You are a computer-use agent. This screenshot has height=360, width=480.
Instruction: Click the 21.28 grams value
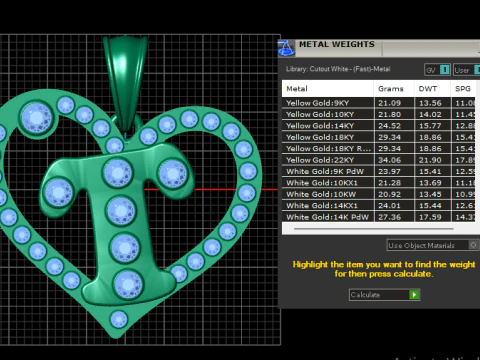(x=389, y=183)
